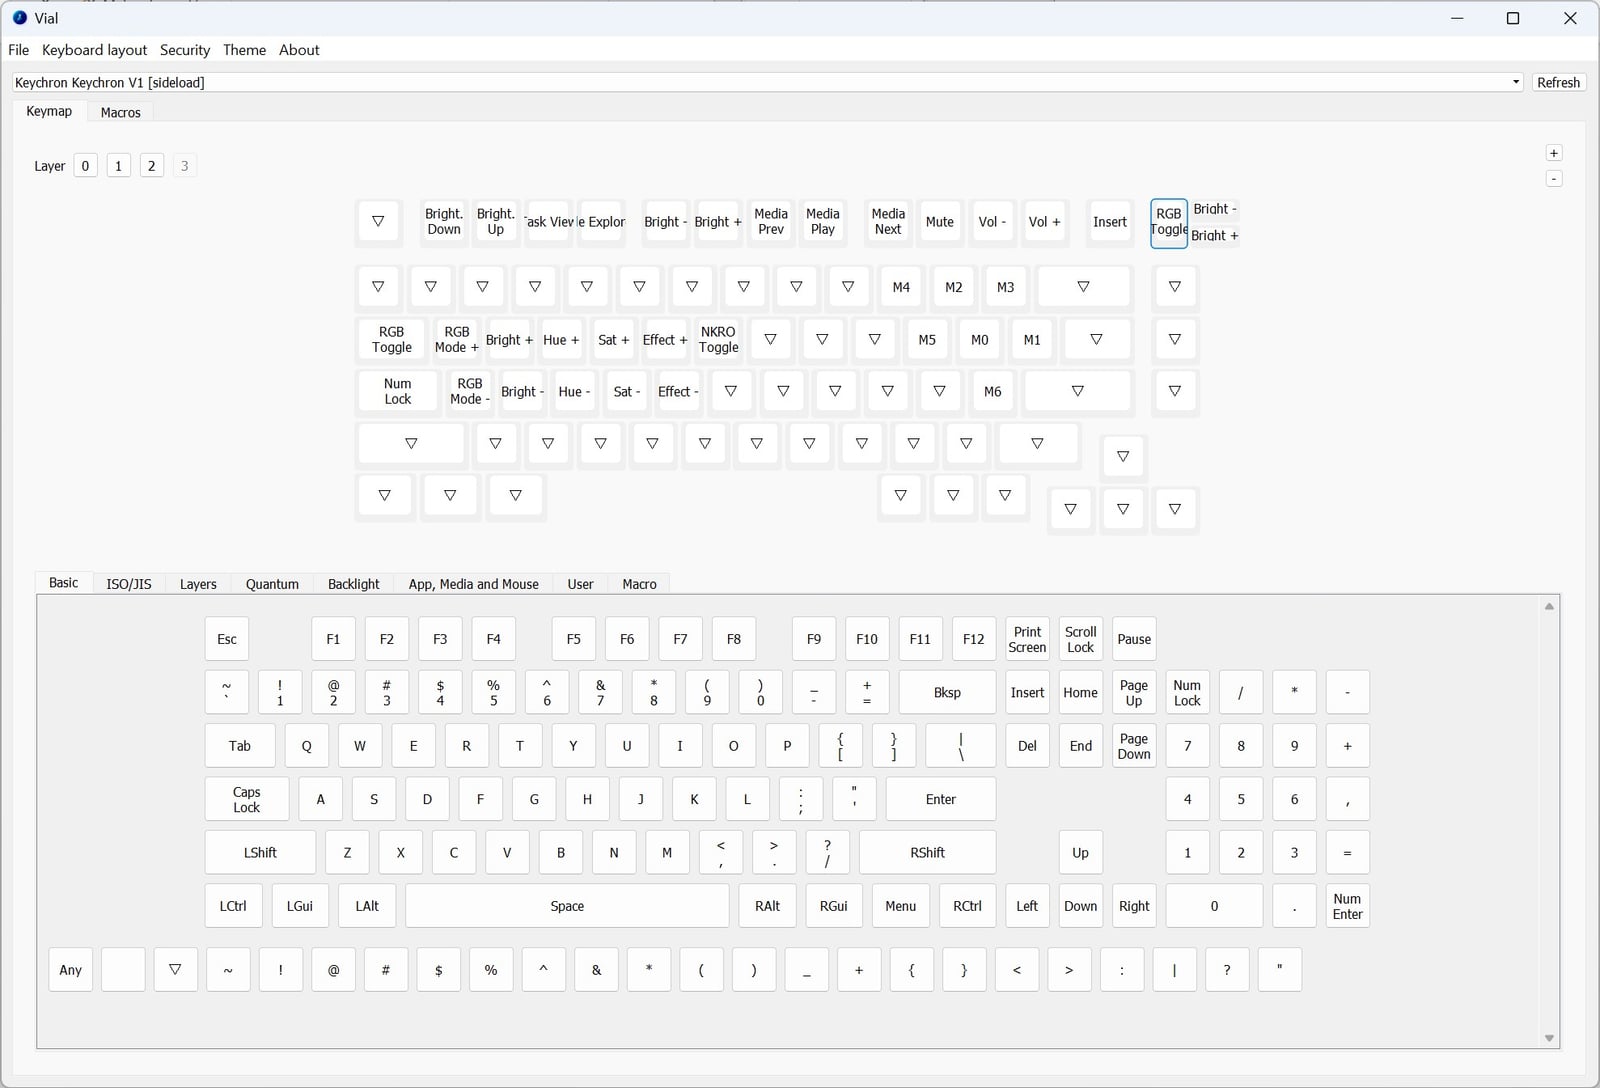1600x1088 pixels.
Task: Select the Effect - key on keymap
Action: (678, 392)
